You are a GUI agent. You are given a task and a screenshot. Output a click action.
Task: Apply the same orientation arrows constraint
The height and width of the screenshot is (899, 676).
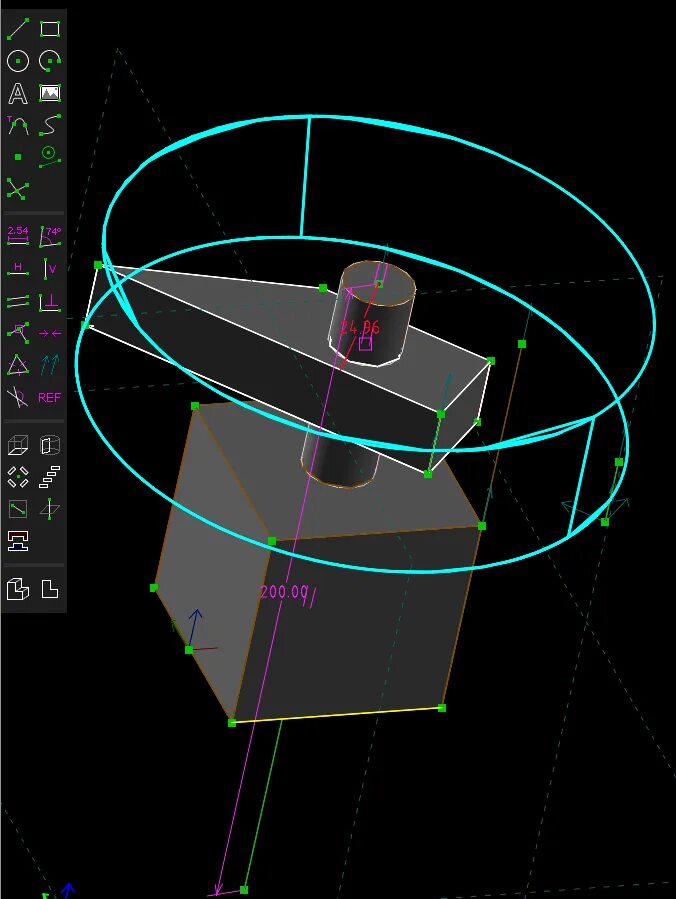pos(50,365)
